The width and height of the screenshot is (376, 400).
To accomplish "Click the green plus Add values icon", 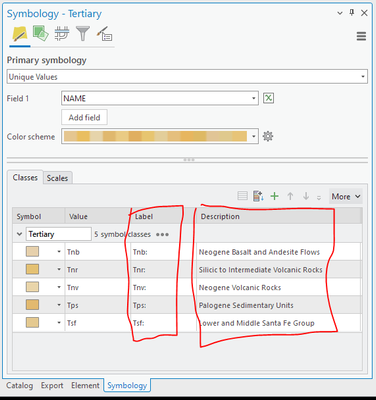I will pyautogui.click(x=274, y=196).
